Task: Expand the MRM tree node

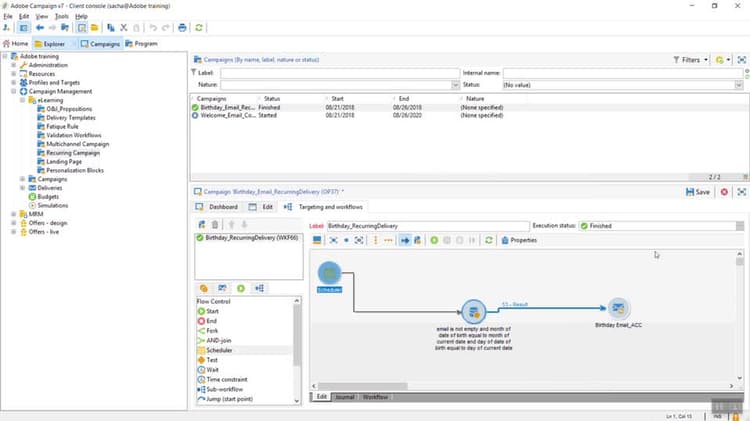Action: point(14,214)
